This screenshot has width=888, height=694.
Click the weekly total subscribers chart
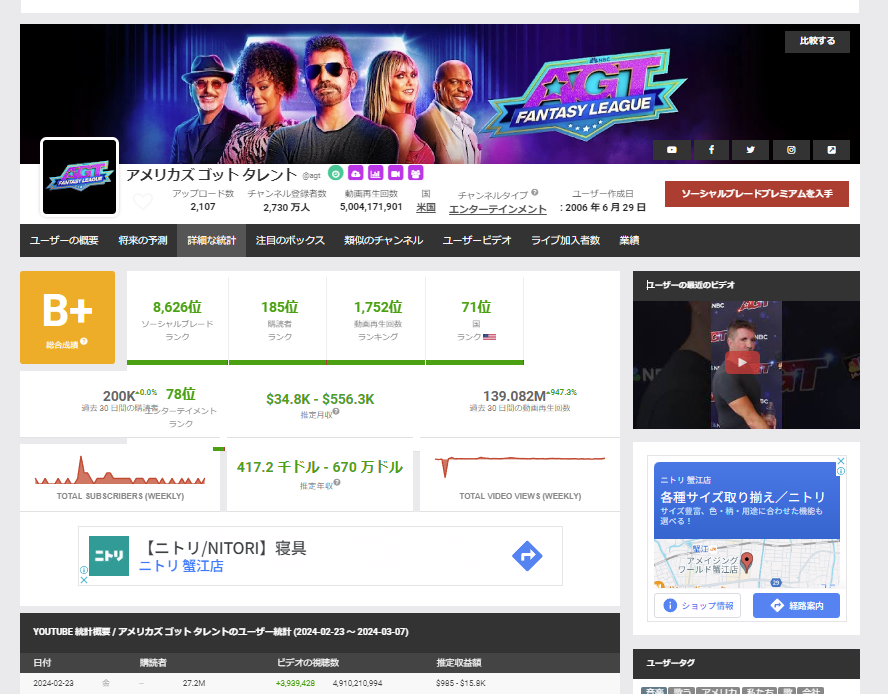coord(118,470)
